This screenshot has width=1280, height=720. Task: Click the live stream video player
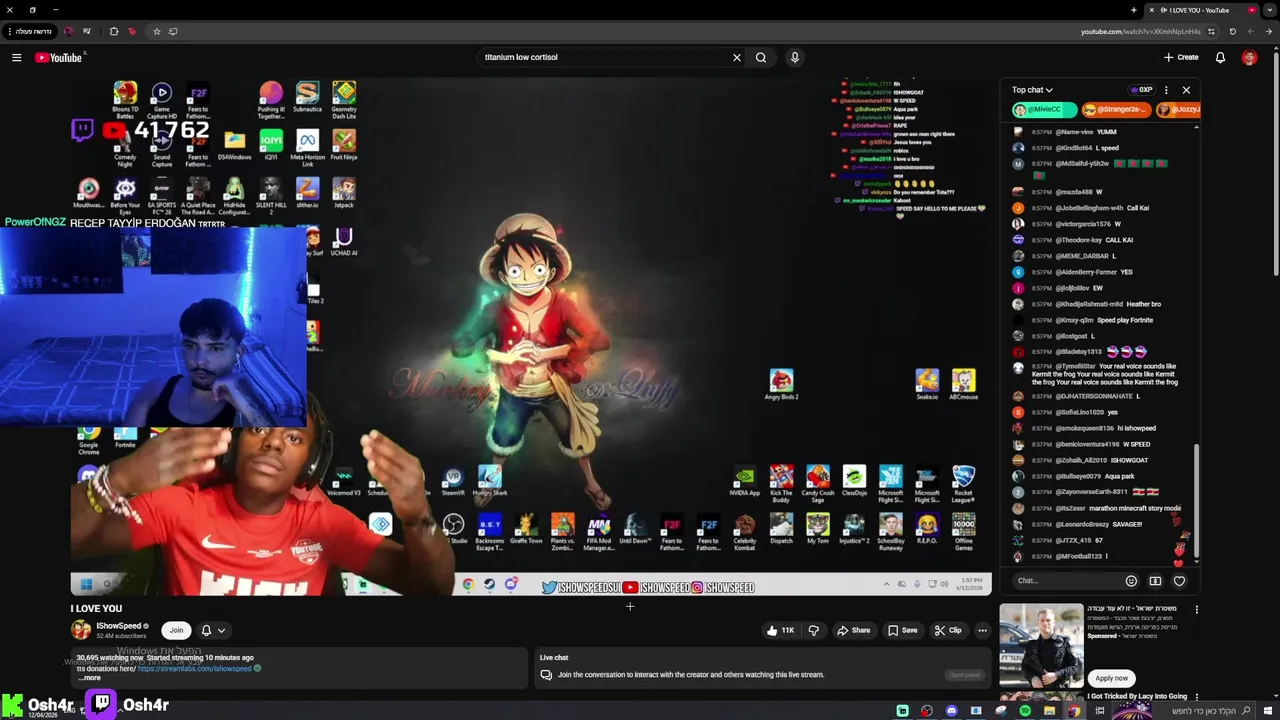click(x=531, y=336)
